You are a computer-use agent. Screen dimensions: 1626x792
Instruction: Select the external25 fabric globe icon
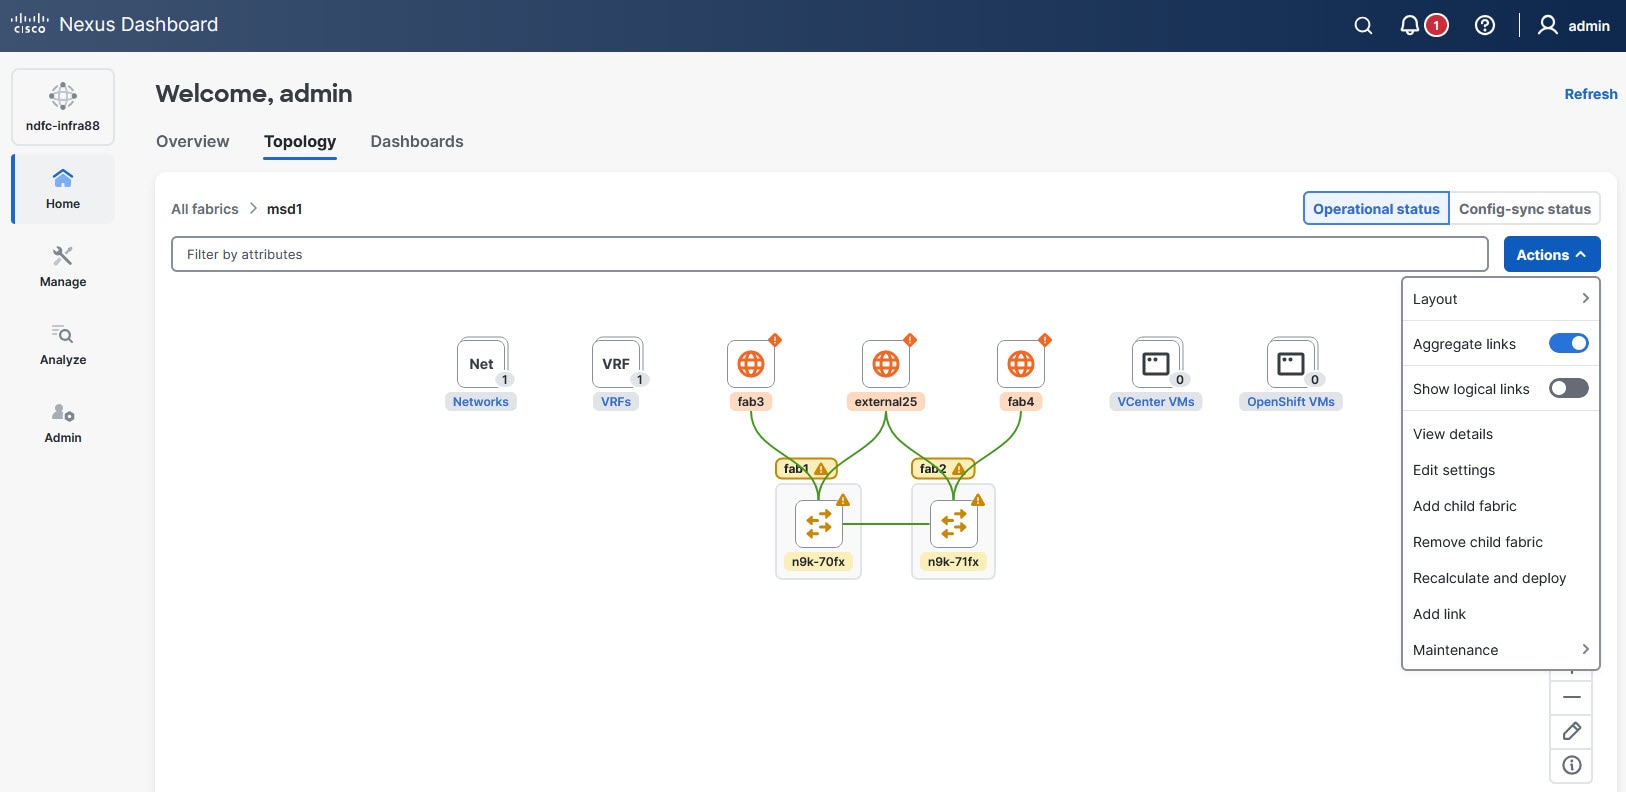pos(886,364)
